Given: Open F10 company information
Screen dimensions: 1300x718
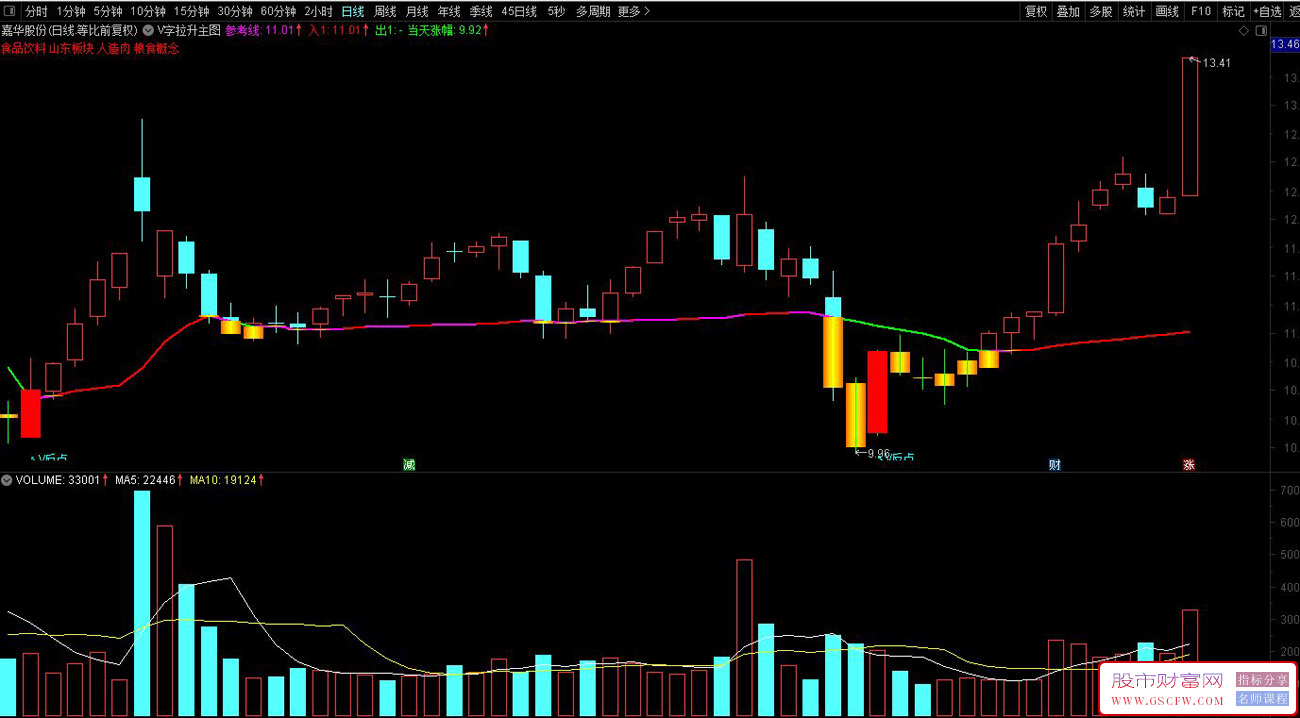Looking at the screenshot, I should point(1201,11).
